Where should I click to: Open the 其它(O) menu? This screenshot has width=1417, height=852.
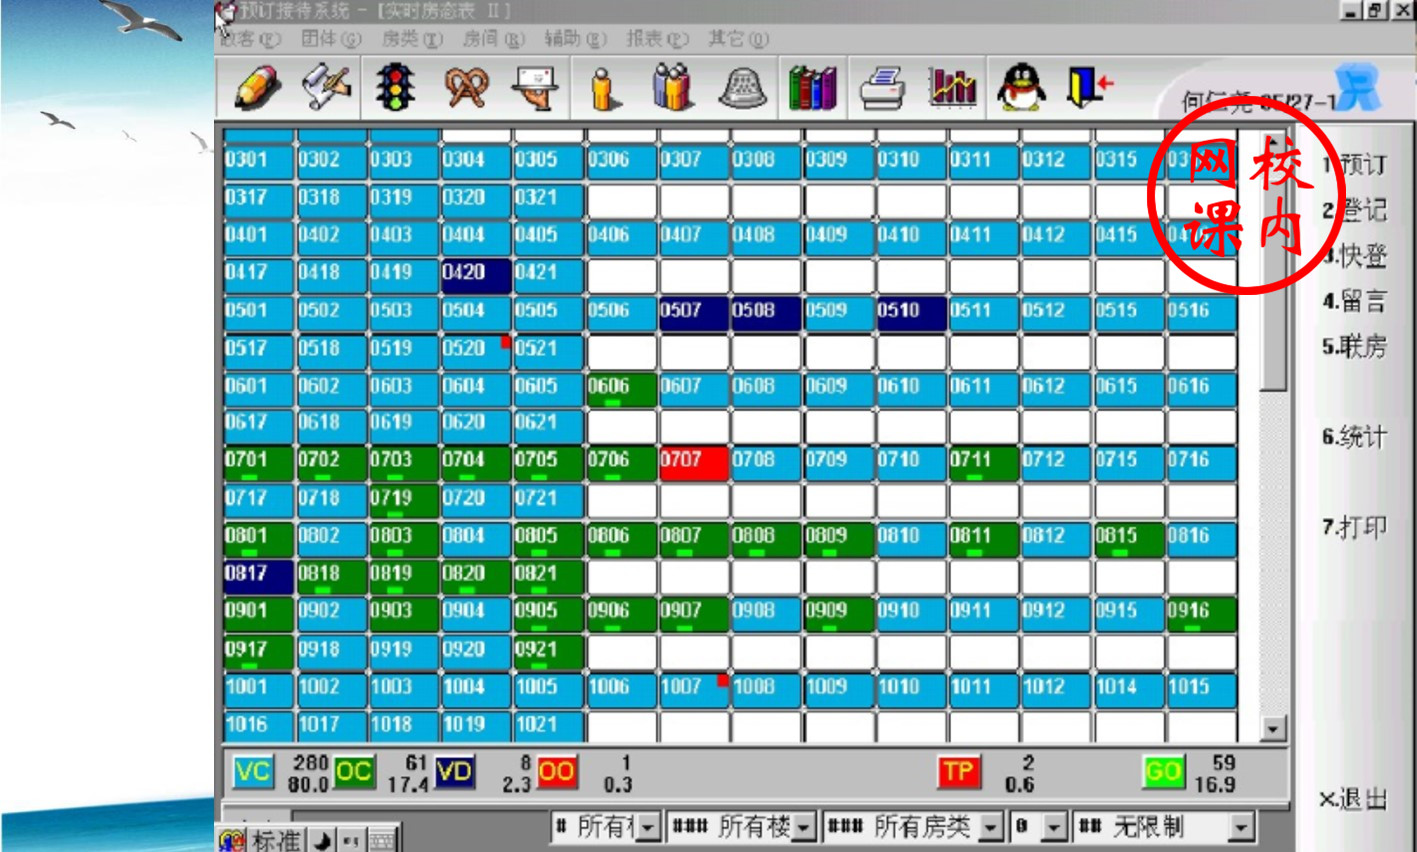[738, 39]
